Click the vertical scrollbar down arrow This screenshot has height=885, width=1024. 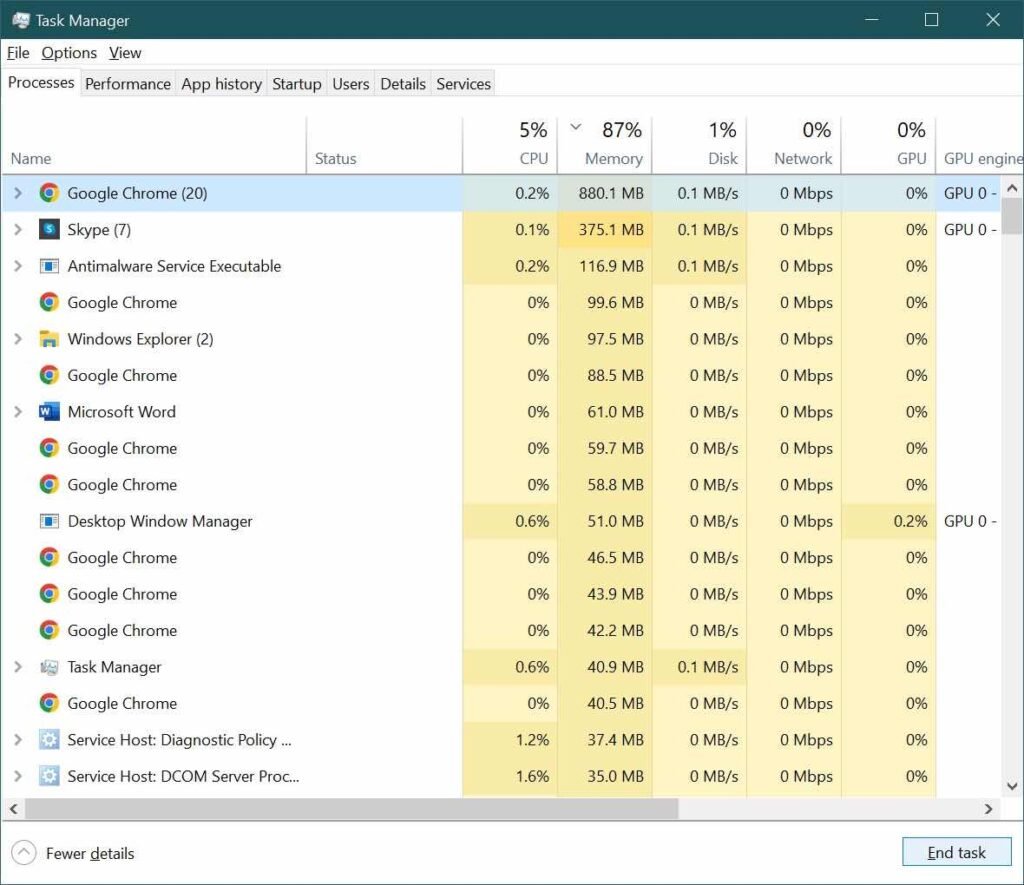click(x=1012, y=786)
